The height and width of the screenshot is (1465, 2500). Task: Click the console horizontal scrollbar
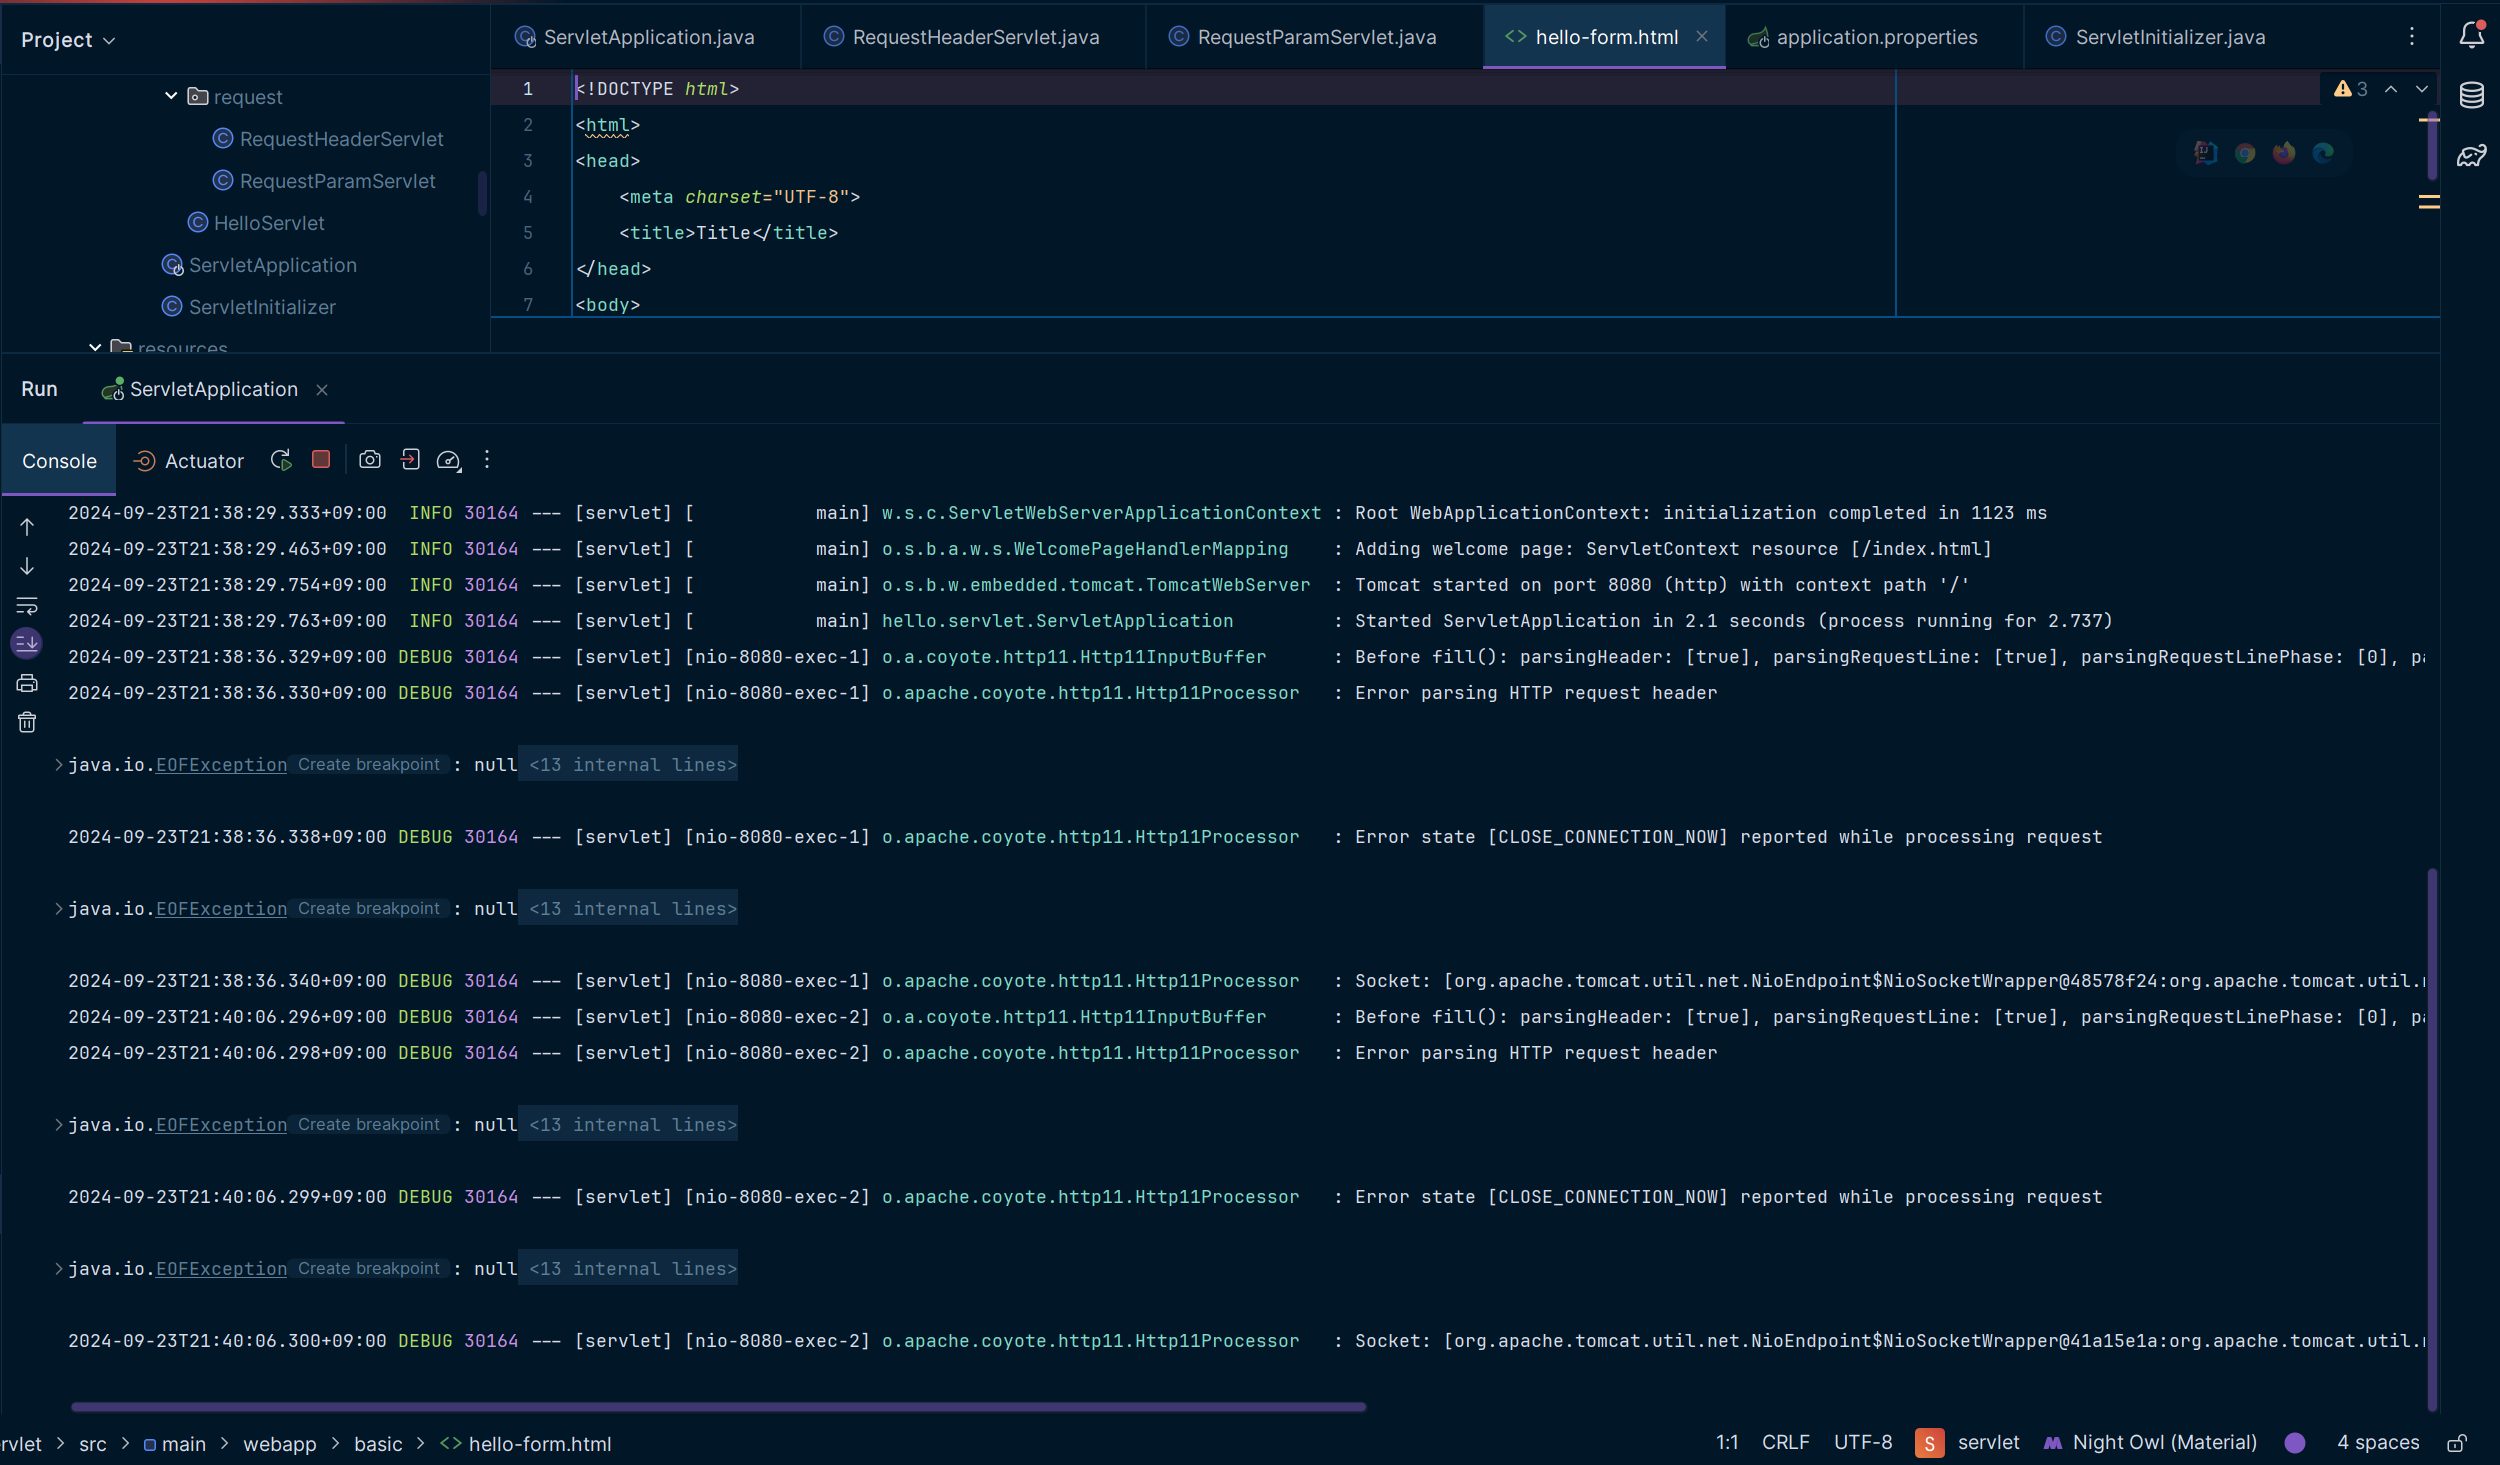[x=718, y=1407]
